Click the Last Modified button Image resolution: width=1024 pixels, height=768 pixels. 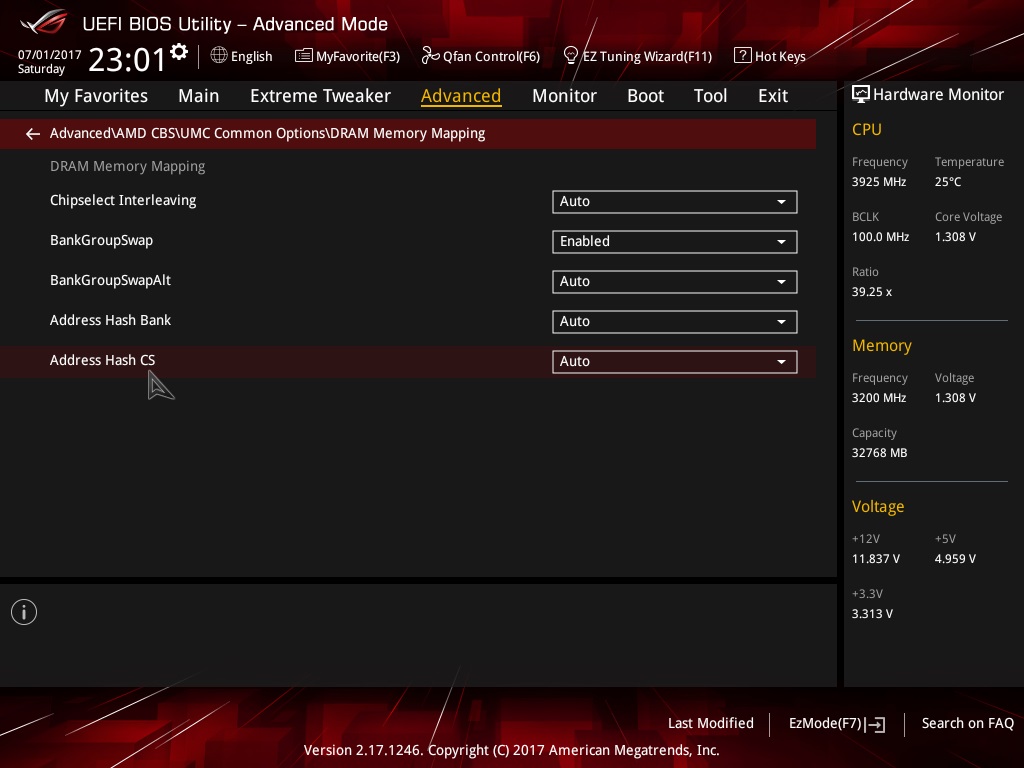pos(711,724)
